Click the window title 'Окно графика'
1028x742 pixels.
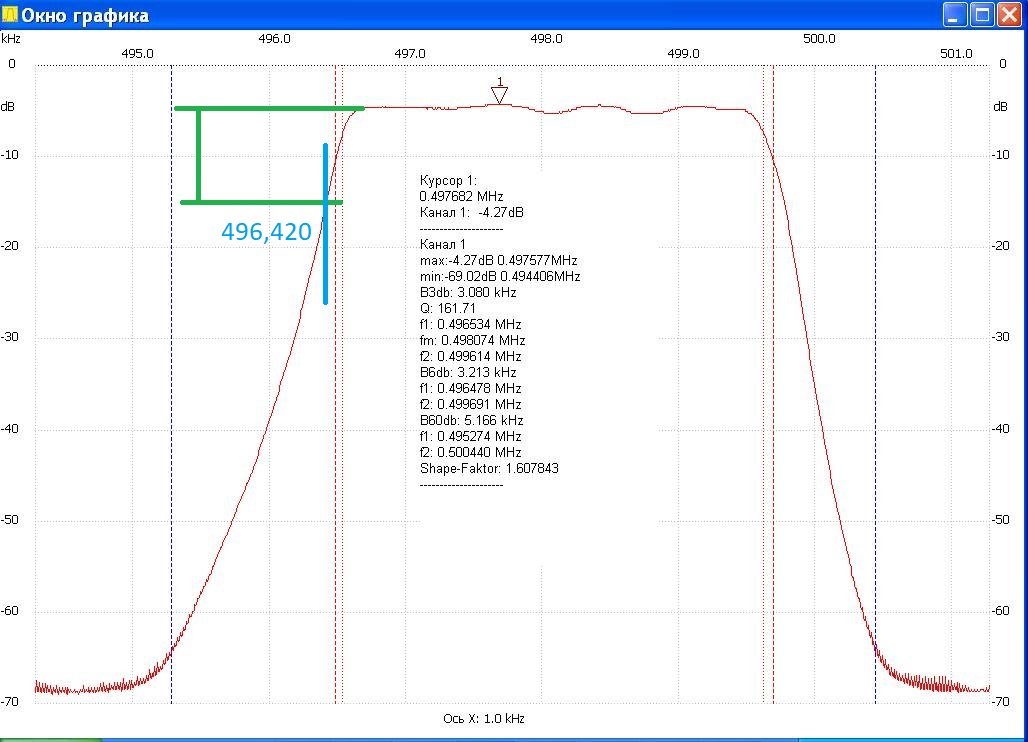(x=85, y=15)
